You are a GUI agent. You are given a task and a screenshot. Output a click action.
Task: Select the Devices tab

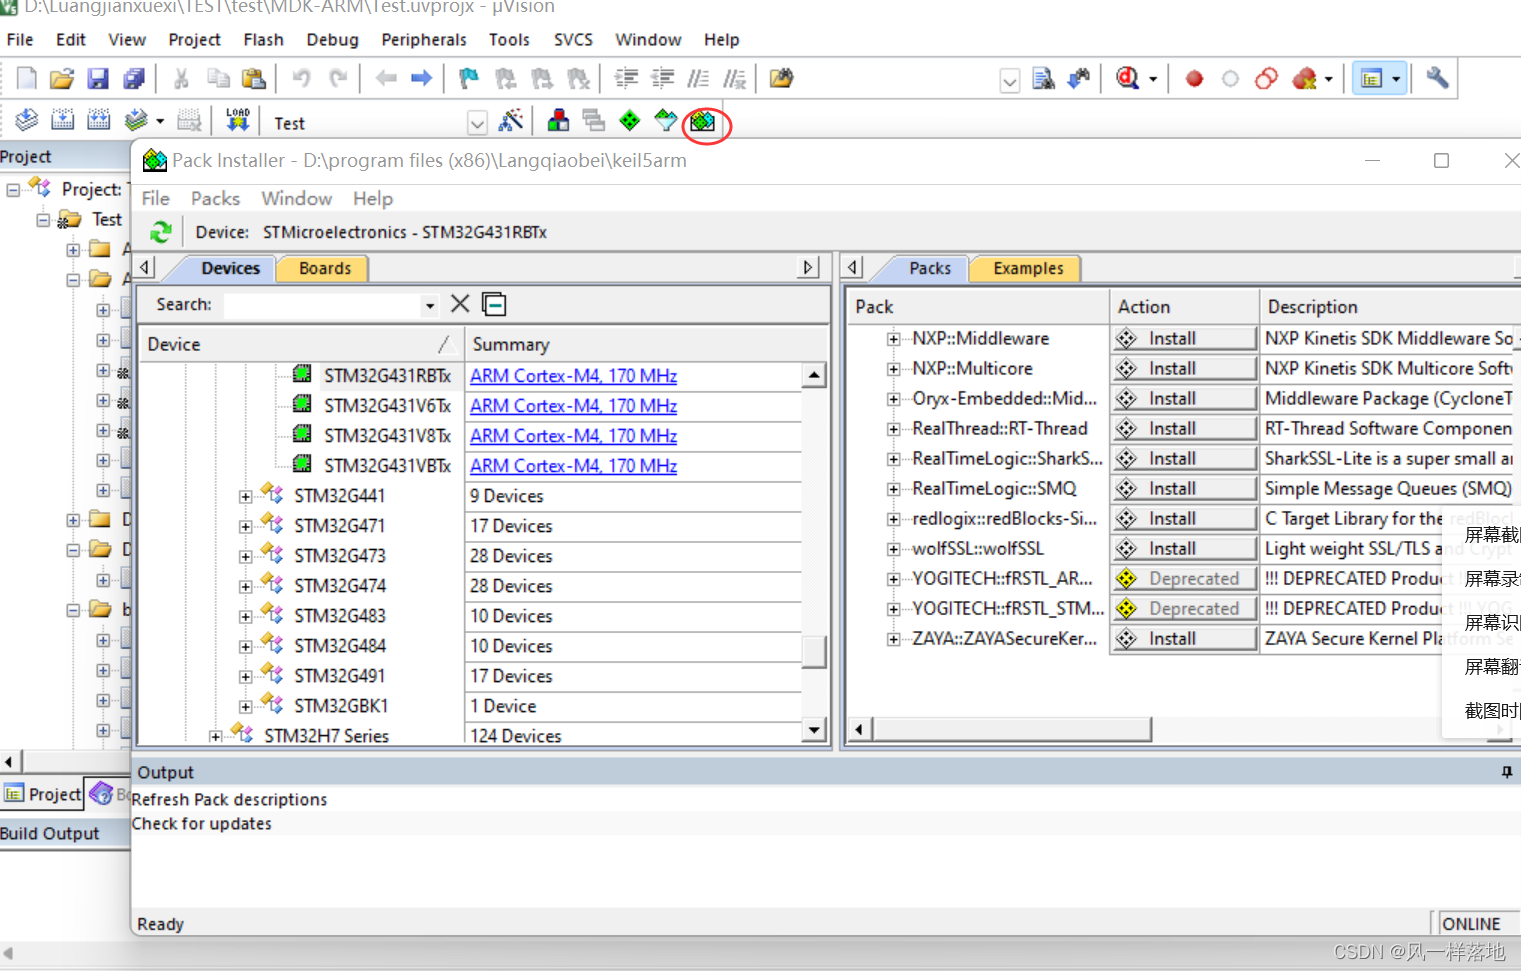pyautogui.click(x=230, y=268)
